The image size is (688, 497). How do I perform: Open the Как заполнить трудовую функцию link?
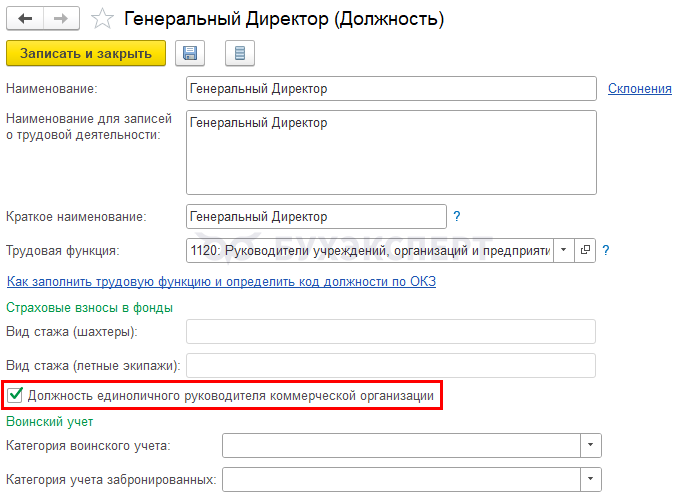tap(221, 281)
